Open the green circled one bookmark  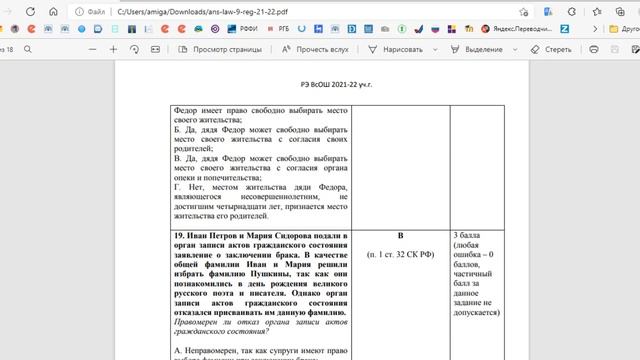click(402, 29)
